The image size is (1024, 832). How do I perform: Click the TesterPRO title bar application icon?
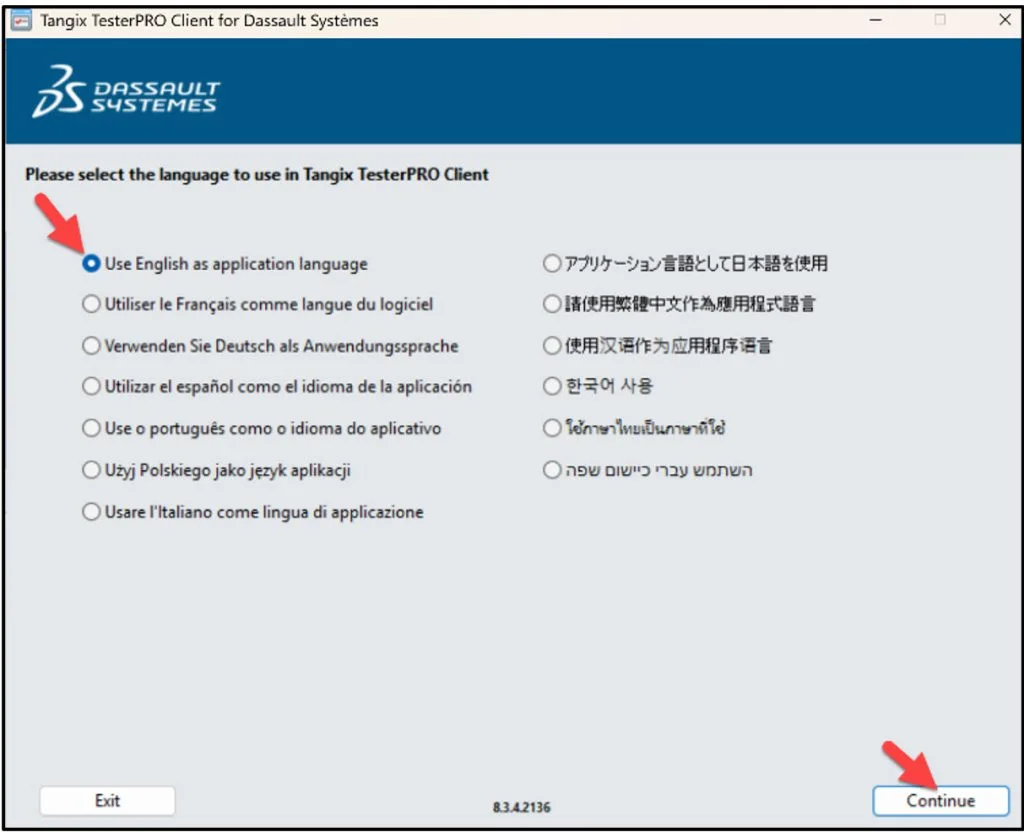tap(22, 19)
